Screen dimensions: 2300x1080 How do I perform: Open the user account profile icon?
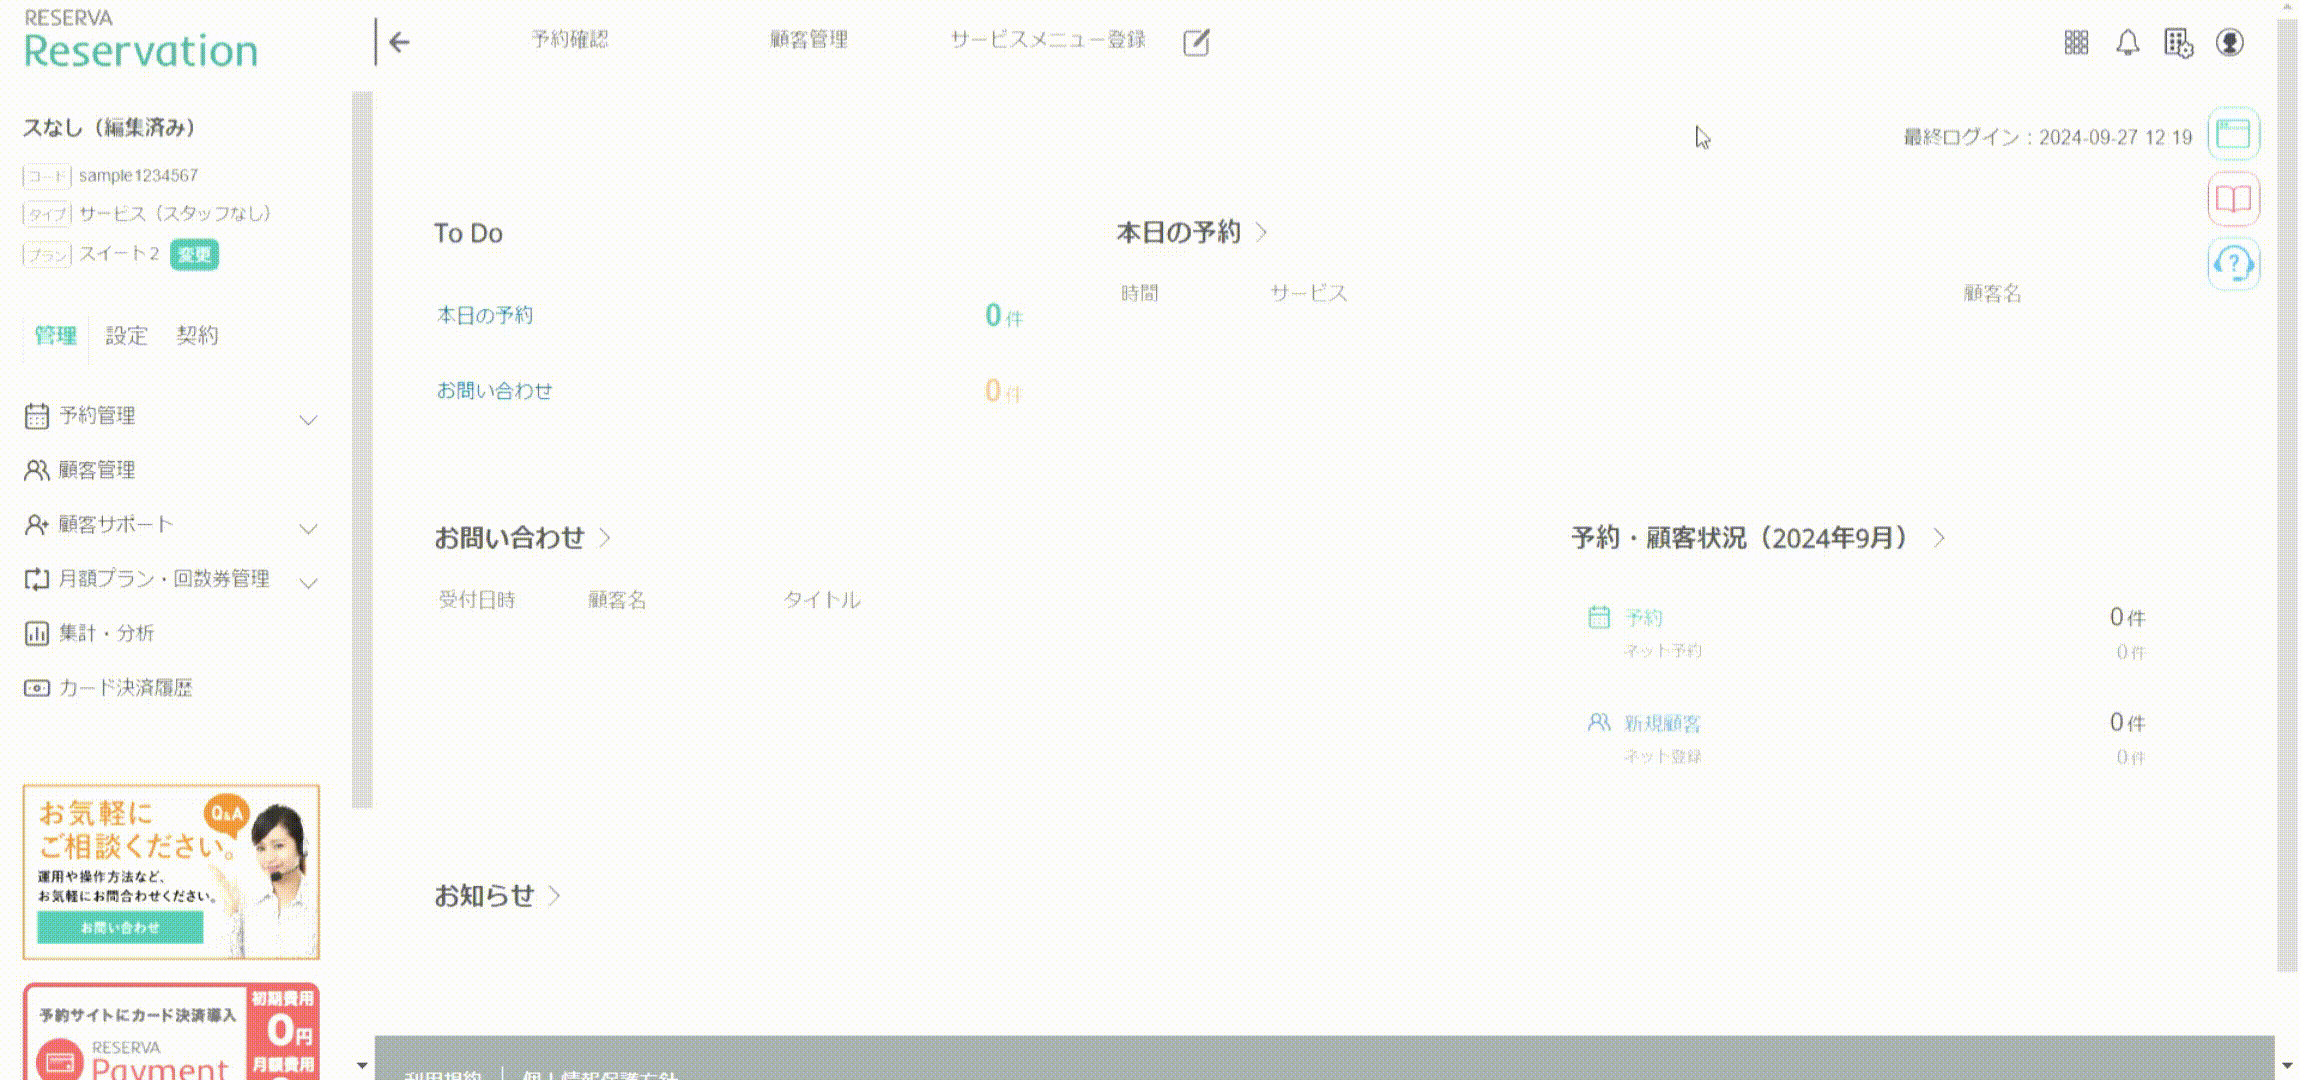point(2229,42)
